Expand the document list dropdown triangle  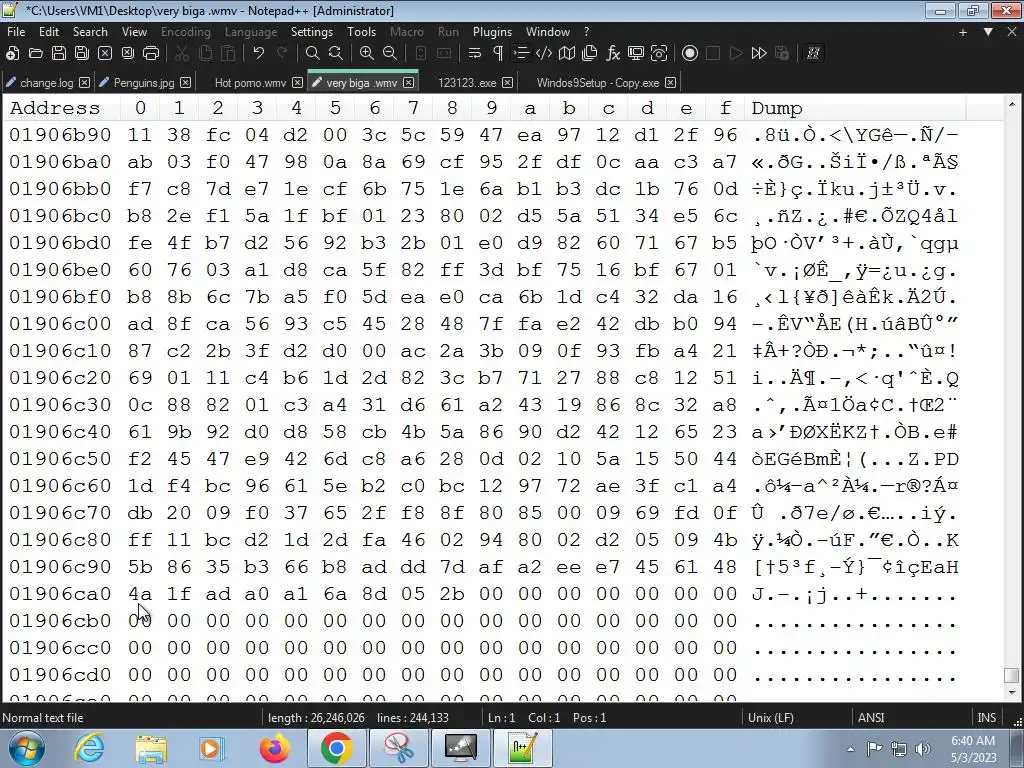(988, 32)
